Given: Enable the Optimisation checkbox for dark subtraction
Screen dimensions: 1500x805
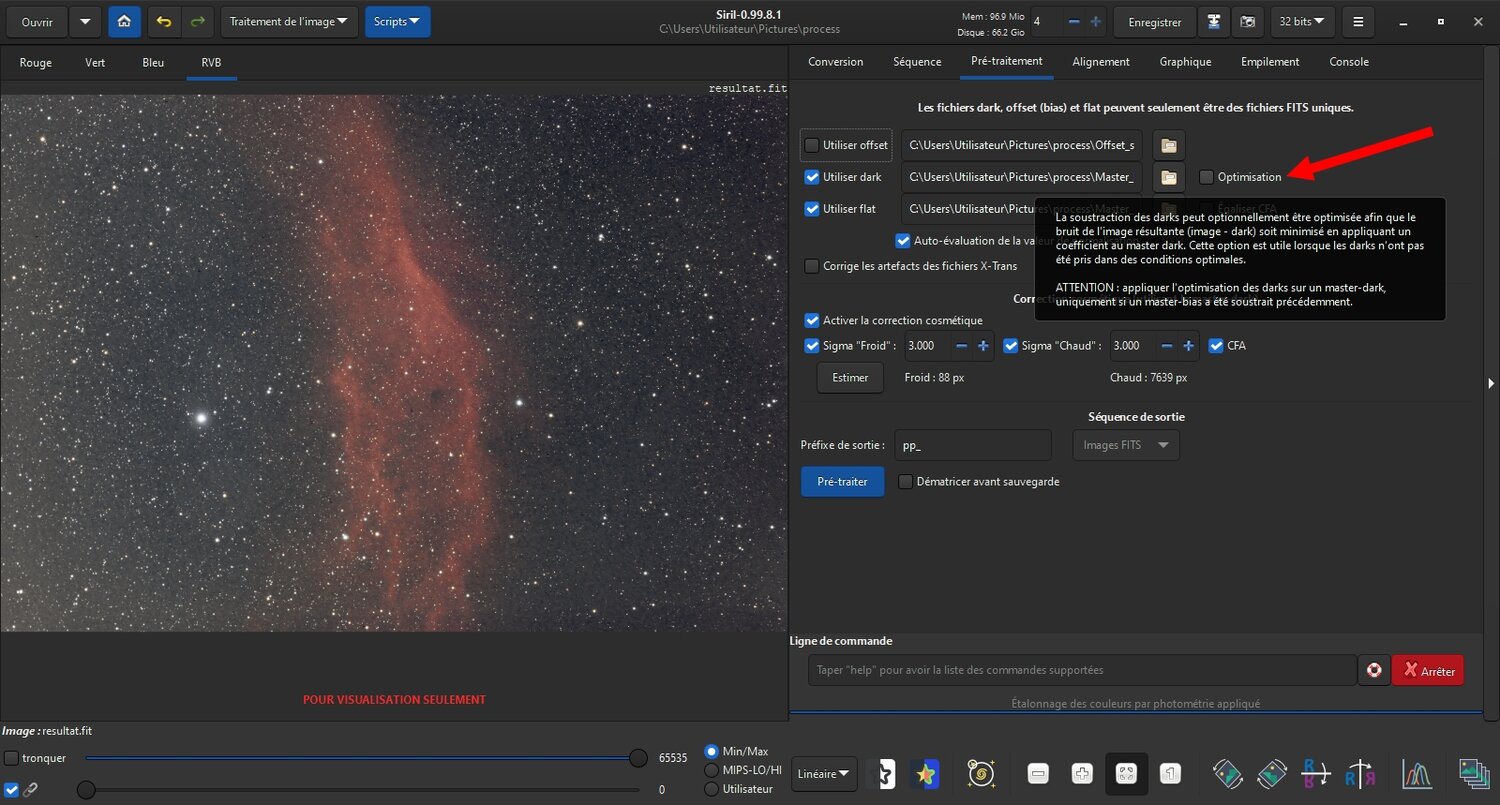Looking at the screenshot, I should [1208, 176].
